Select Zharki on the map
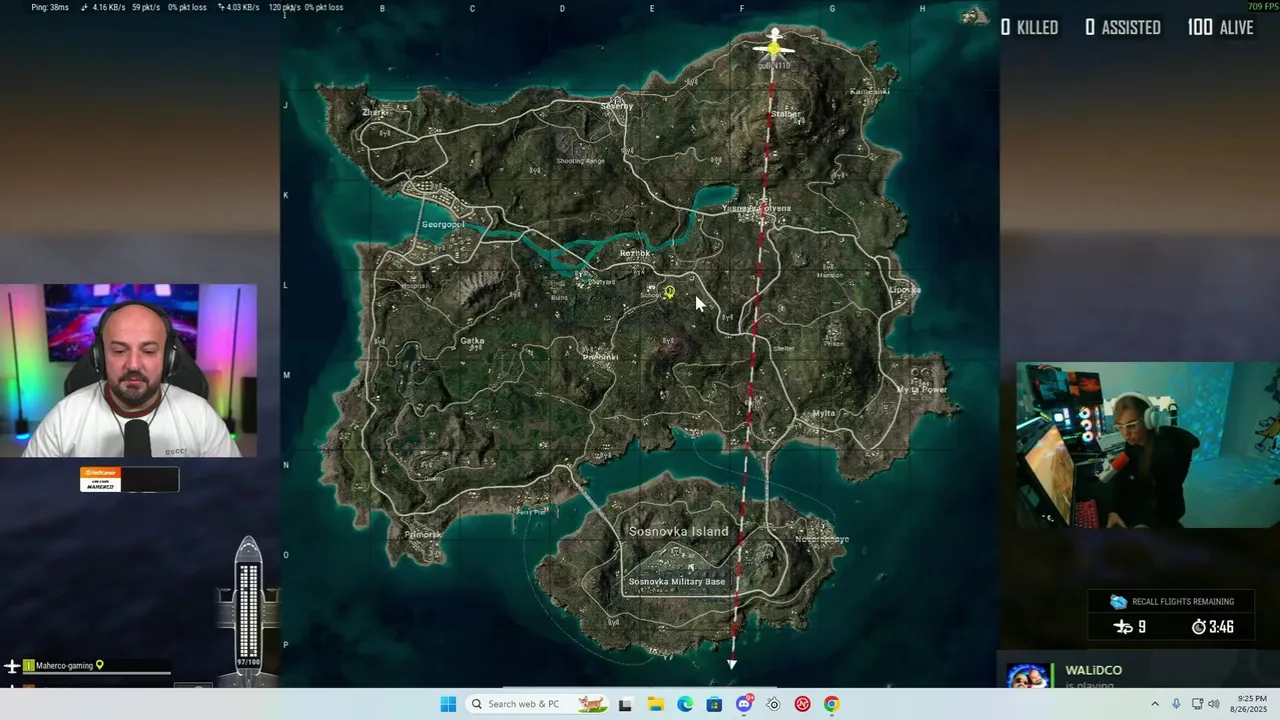Viewport: 1280px width, 720px height. [375, 112]
